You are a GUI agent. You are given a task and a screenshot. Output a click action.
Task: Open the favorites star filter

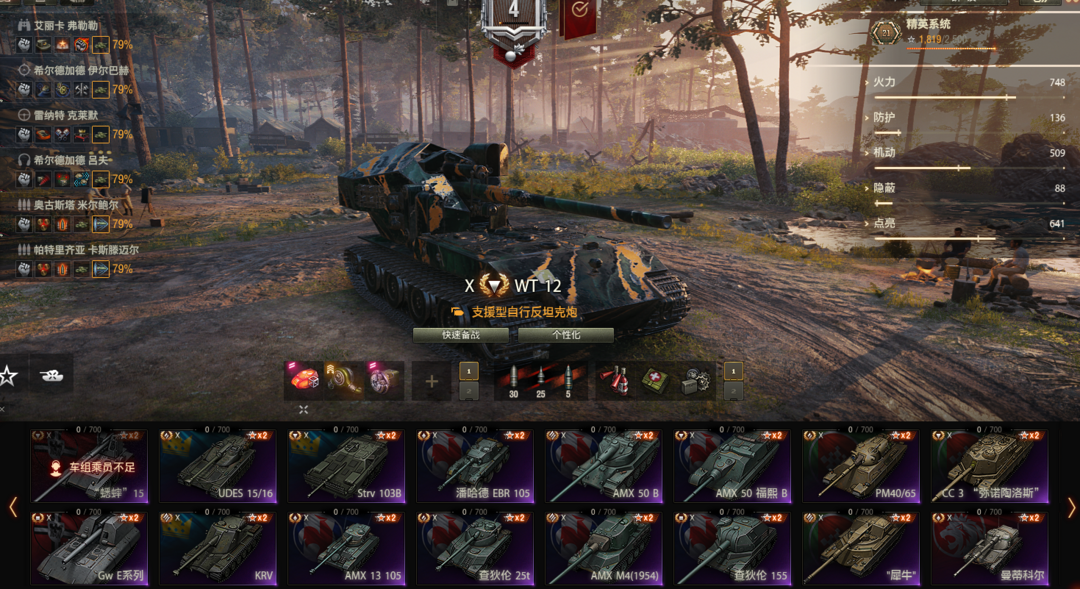point(8,375)
